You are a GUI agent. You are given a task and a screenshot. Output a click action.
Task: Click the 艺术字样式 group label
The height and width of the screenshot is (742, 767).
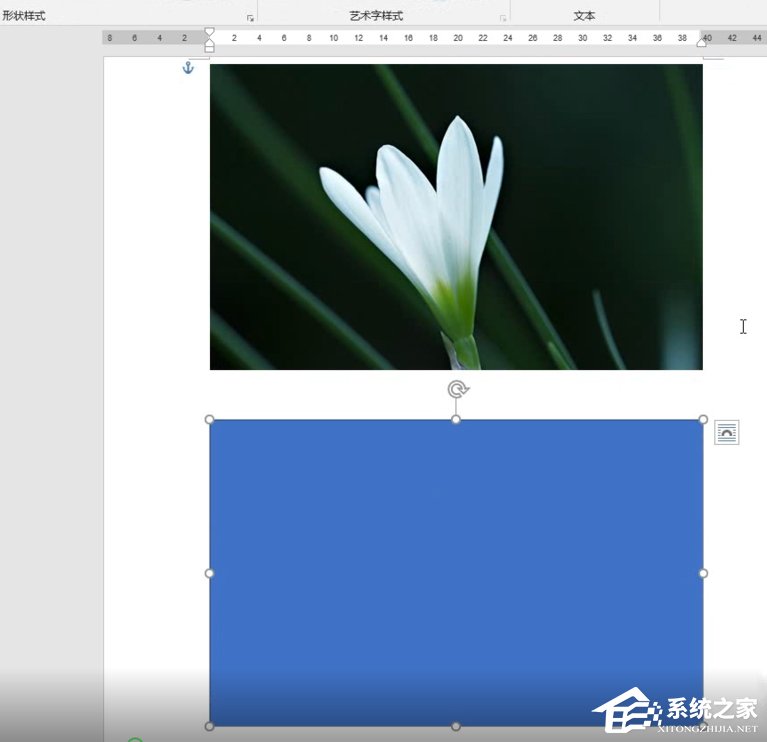click(x=376, y=16)
